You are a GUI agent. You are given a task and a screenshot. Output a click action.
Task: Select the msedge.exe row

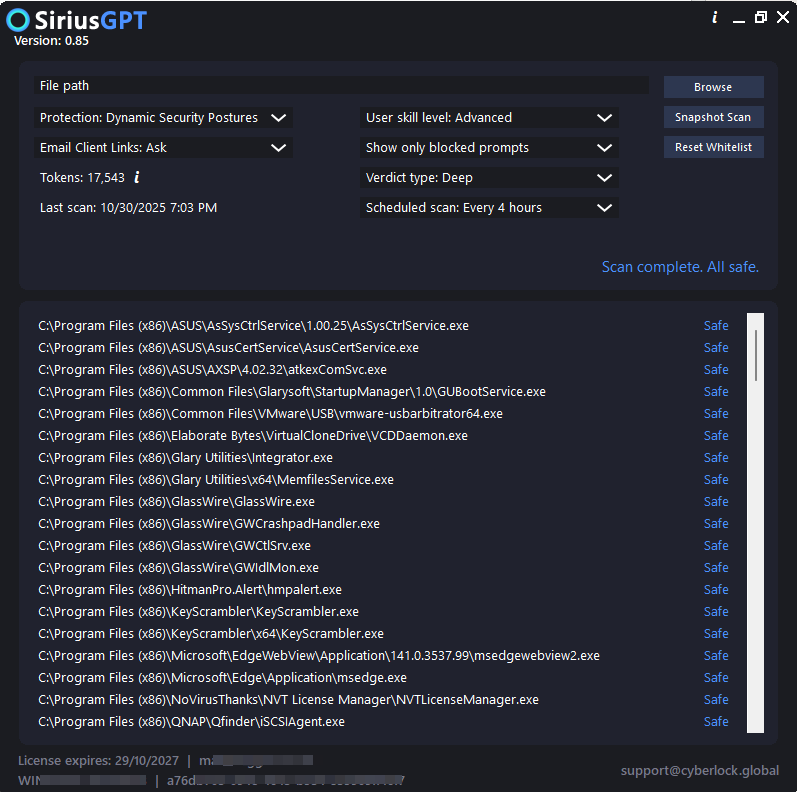383,678
